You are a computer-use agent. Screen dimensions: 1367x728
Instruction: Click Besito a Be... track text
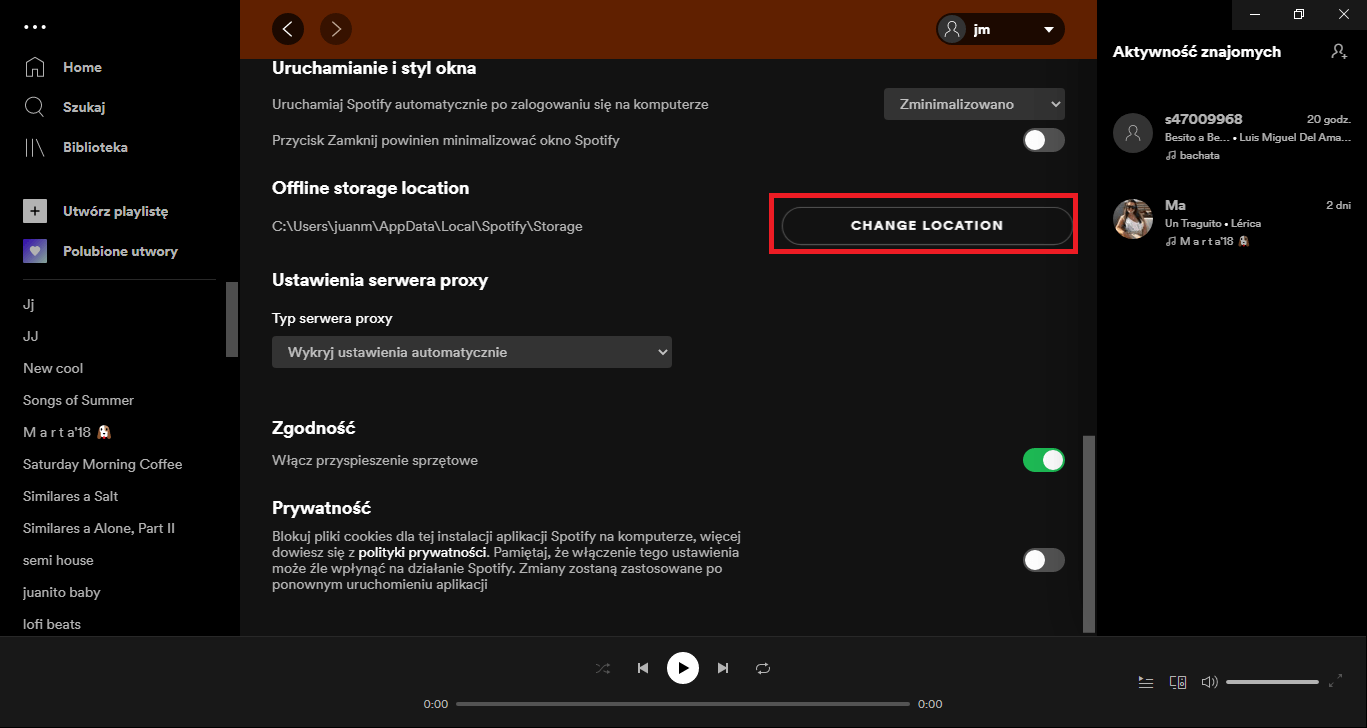click(x=1196, y=137)
